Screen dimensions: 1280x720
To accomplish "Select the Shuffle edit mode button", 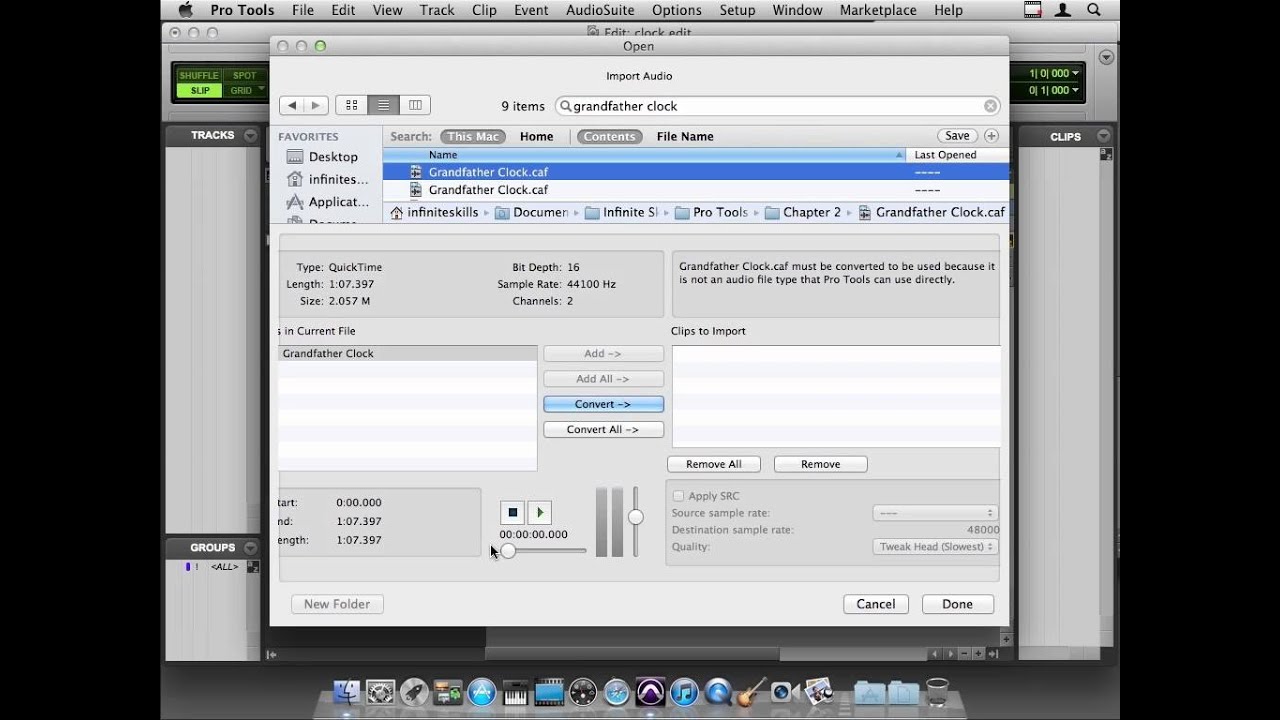I will (x=199, y=75).
